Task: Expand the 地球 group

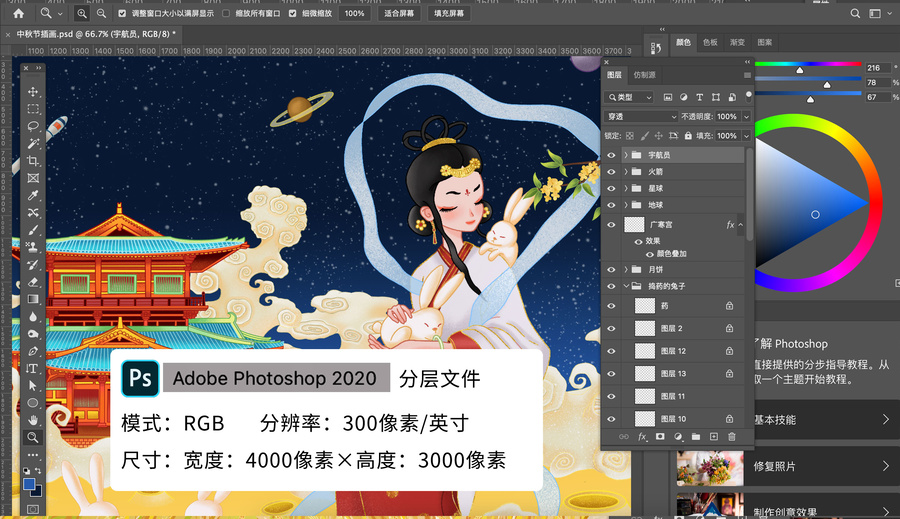Action: 626,205
